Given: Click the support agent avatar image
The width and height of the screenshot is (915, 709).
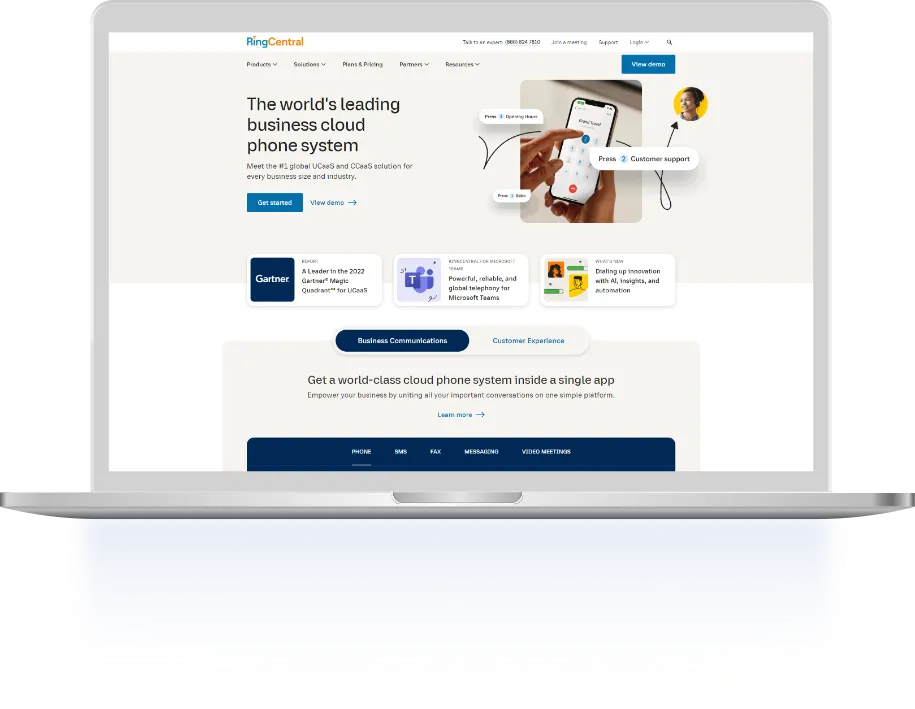Looking at the screenshot, I should point(690,104).
